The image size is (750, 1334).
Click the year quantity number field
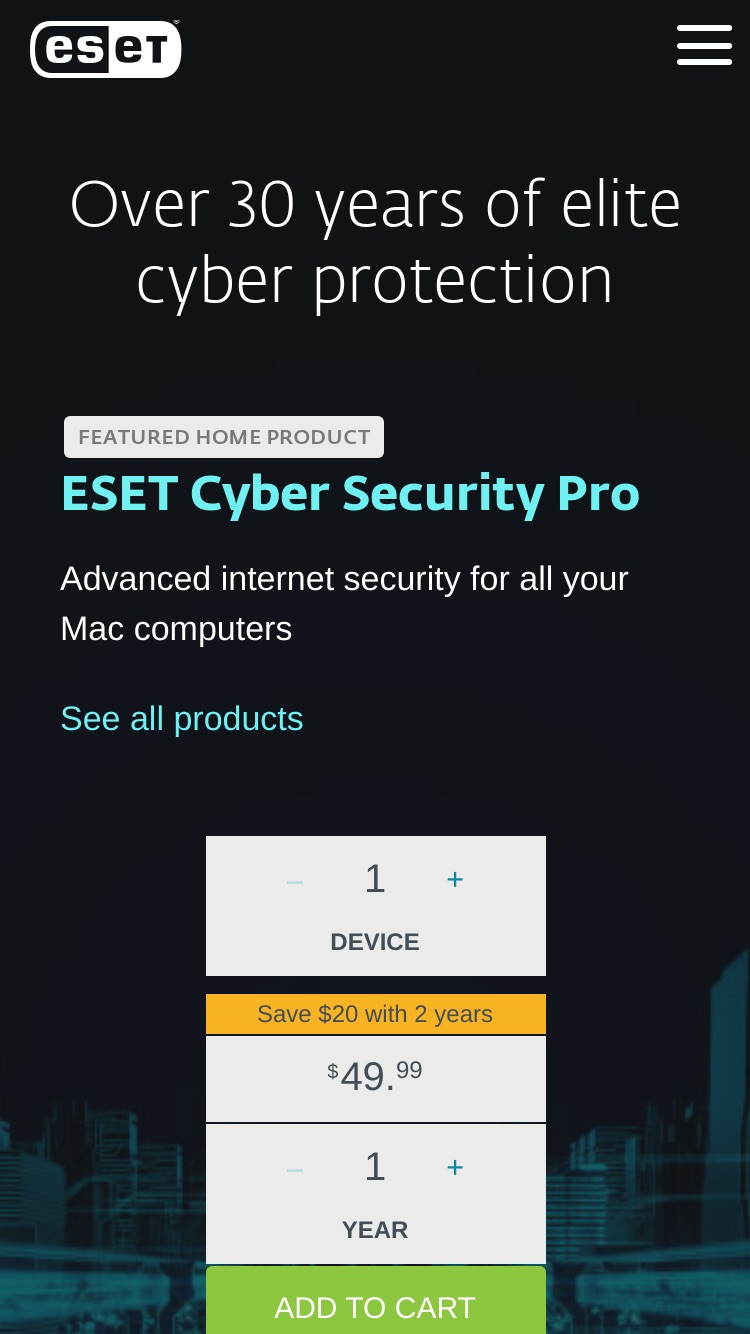coord(375,1167)
